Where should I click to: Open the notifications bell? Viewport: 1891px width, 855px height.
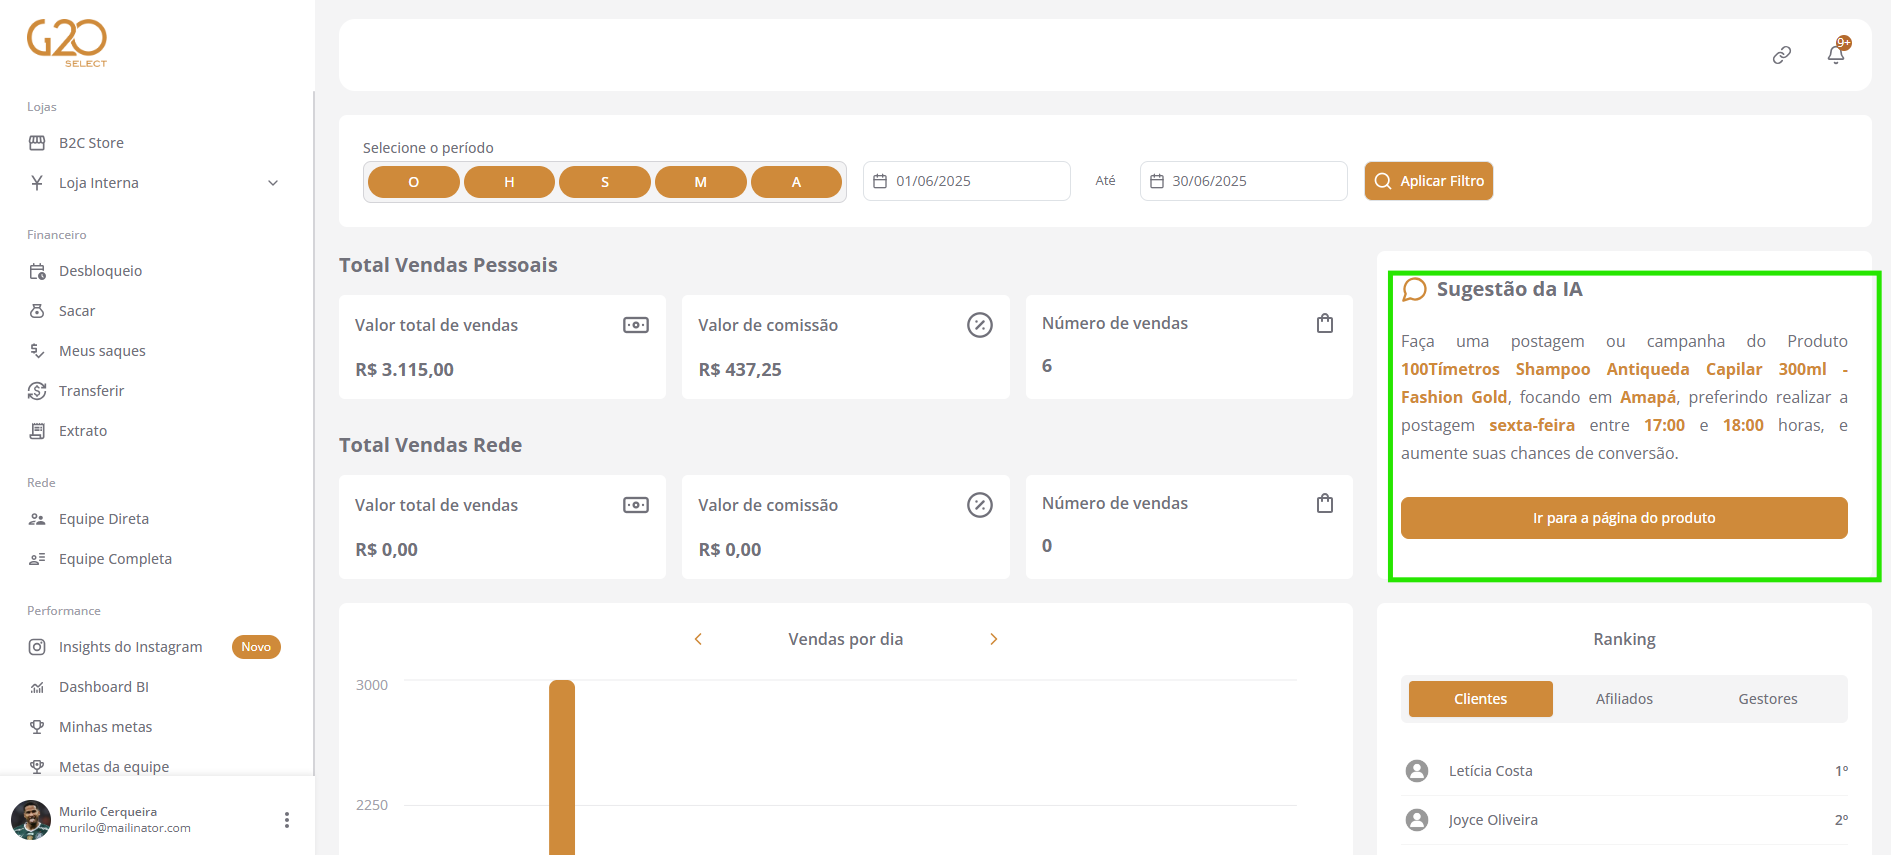click(x=1836, y=54)
